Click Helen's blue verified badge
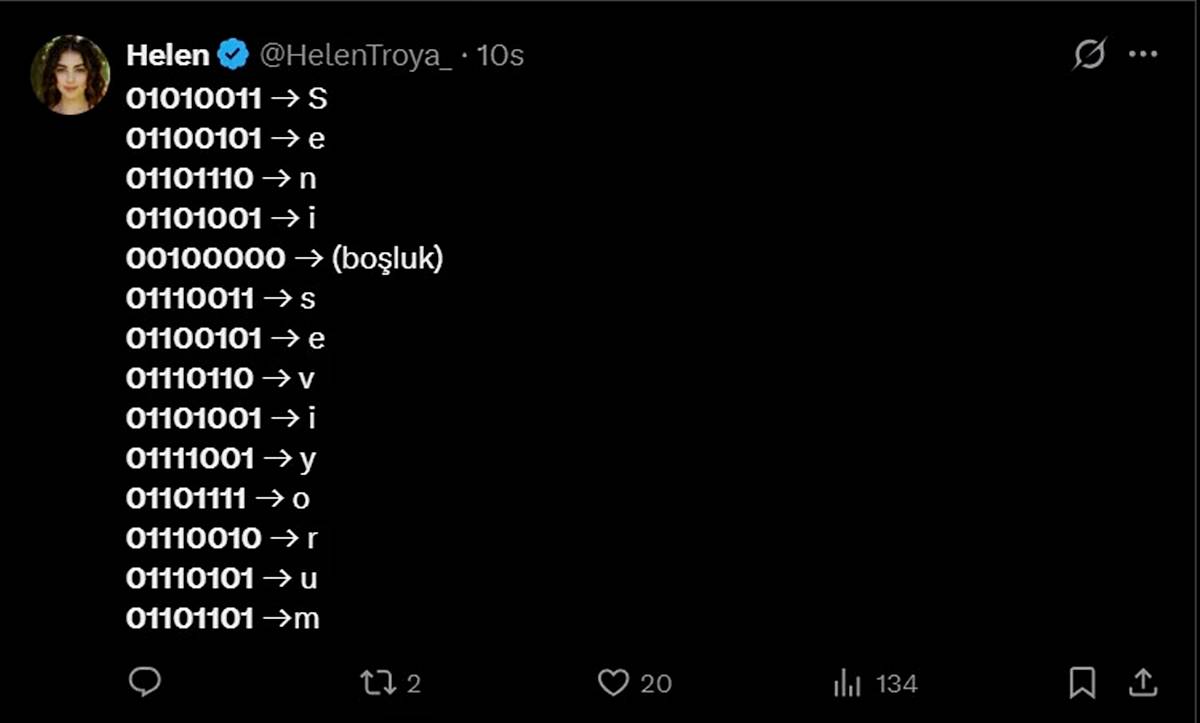 (x=231, y=56)
